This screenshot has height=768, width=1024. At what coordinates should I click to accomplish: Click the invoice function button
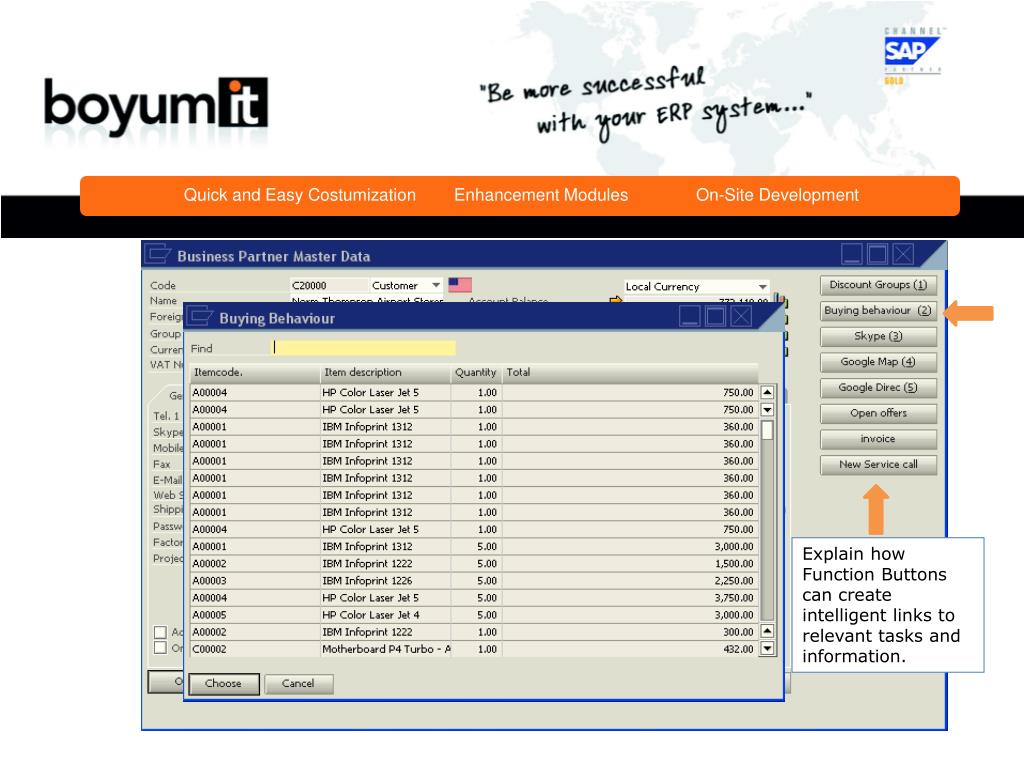click(878, 439)
